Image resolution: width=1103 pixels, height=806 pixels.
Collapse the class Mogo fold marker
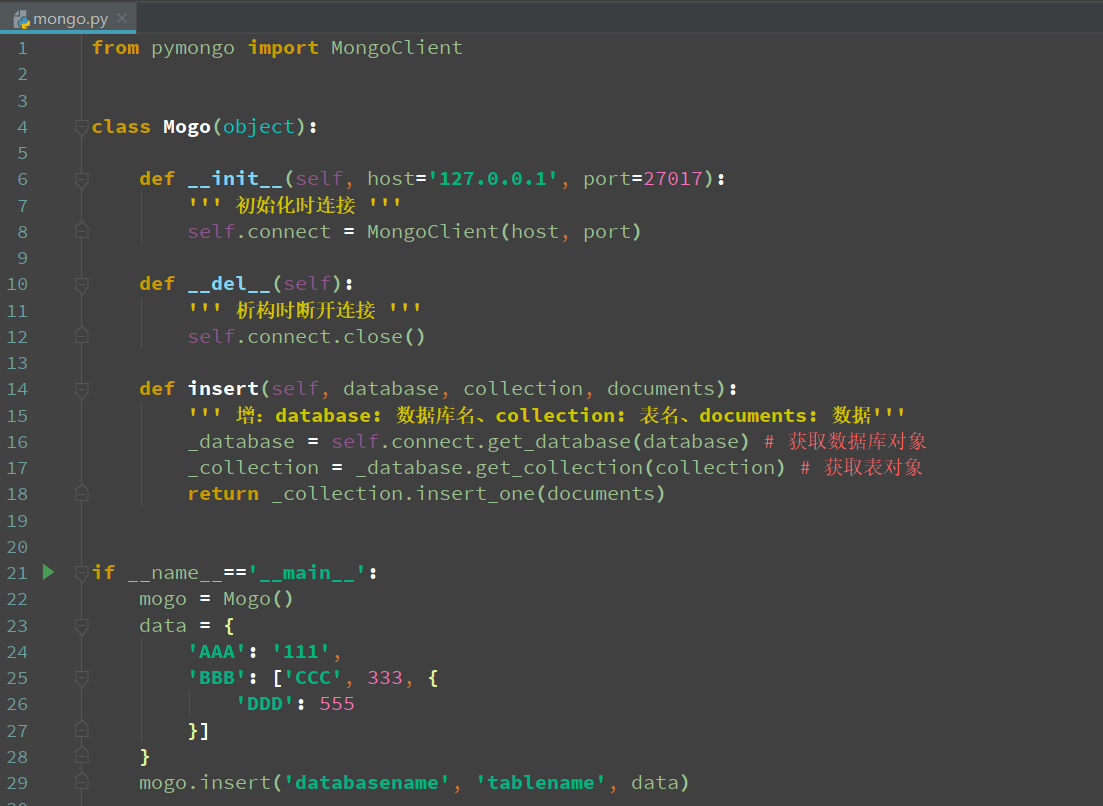tap(82, 127)
